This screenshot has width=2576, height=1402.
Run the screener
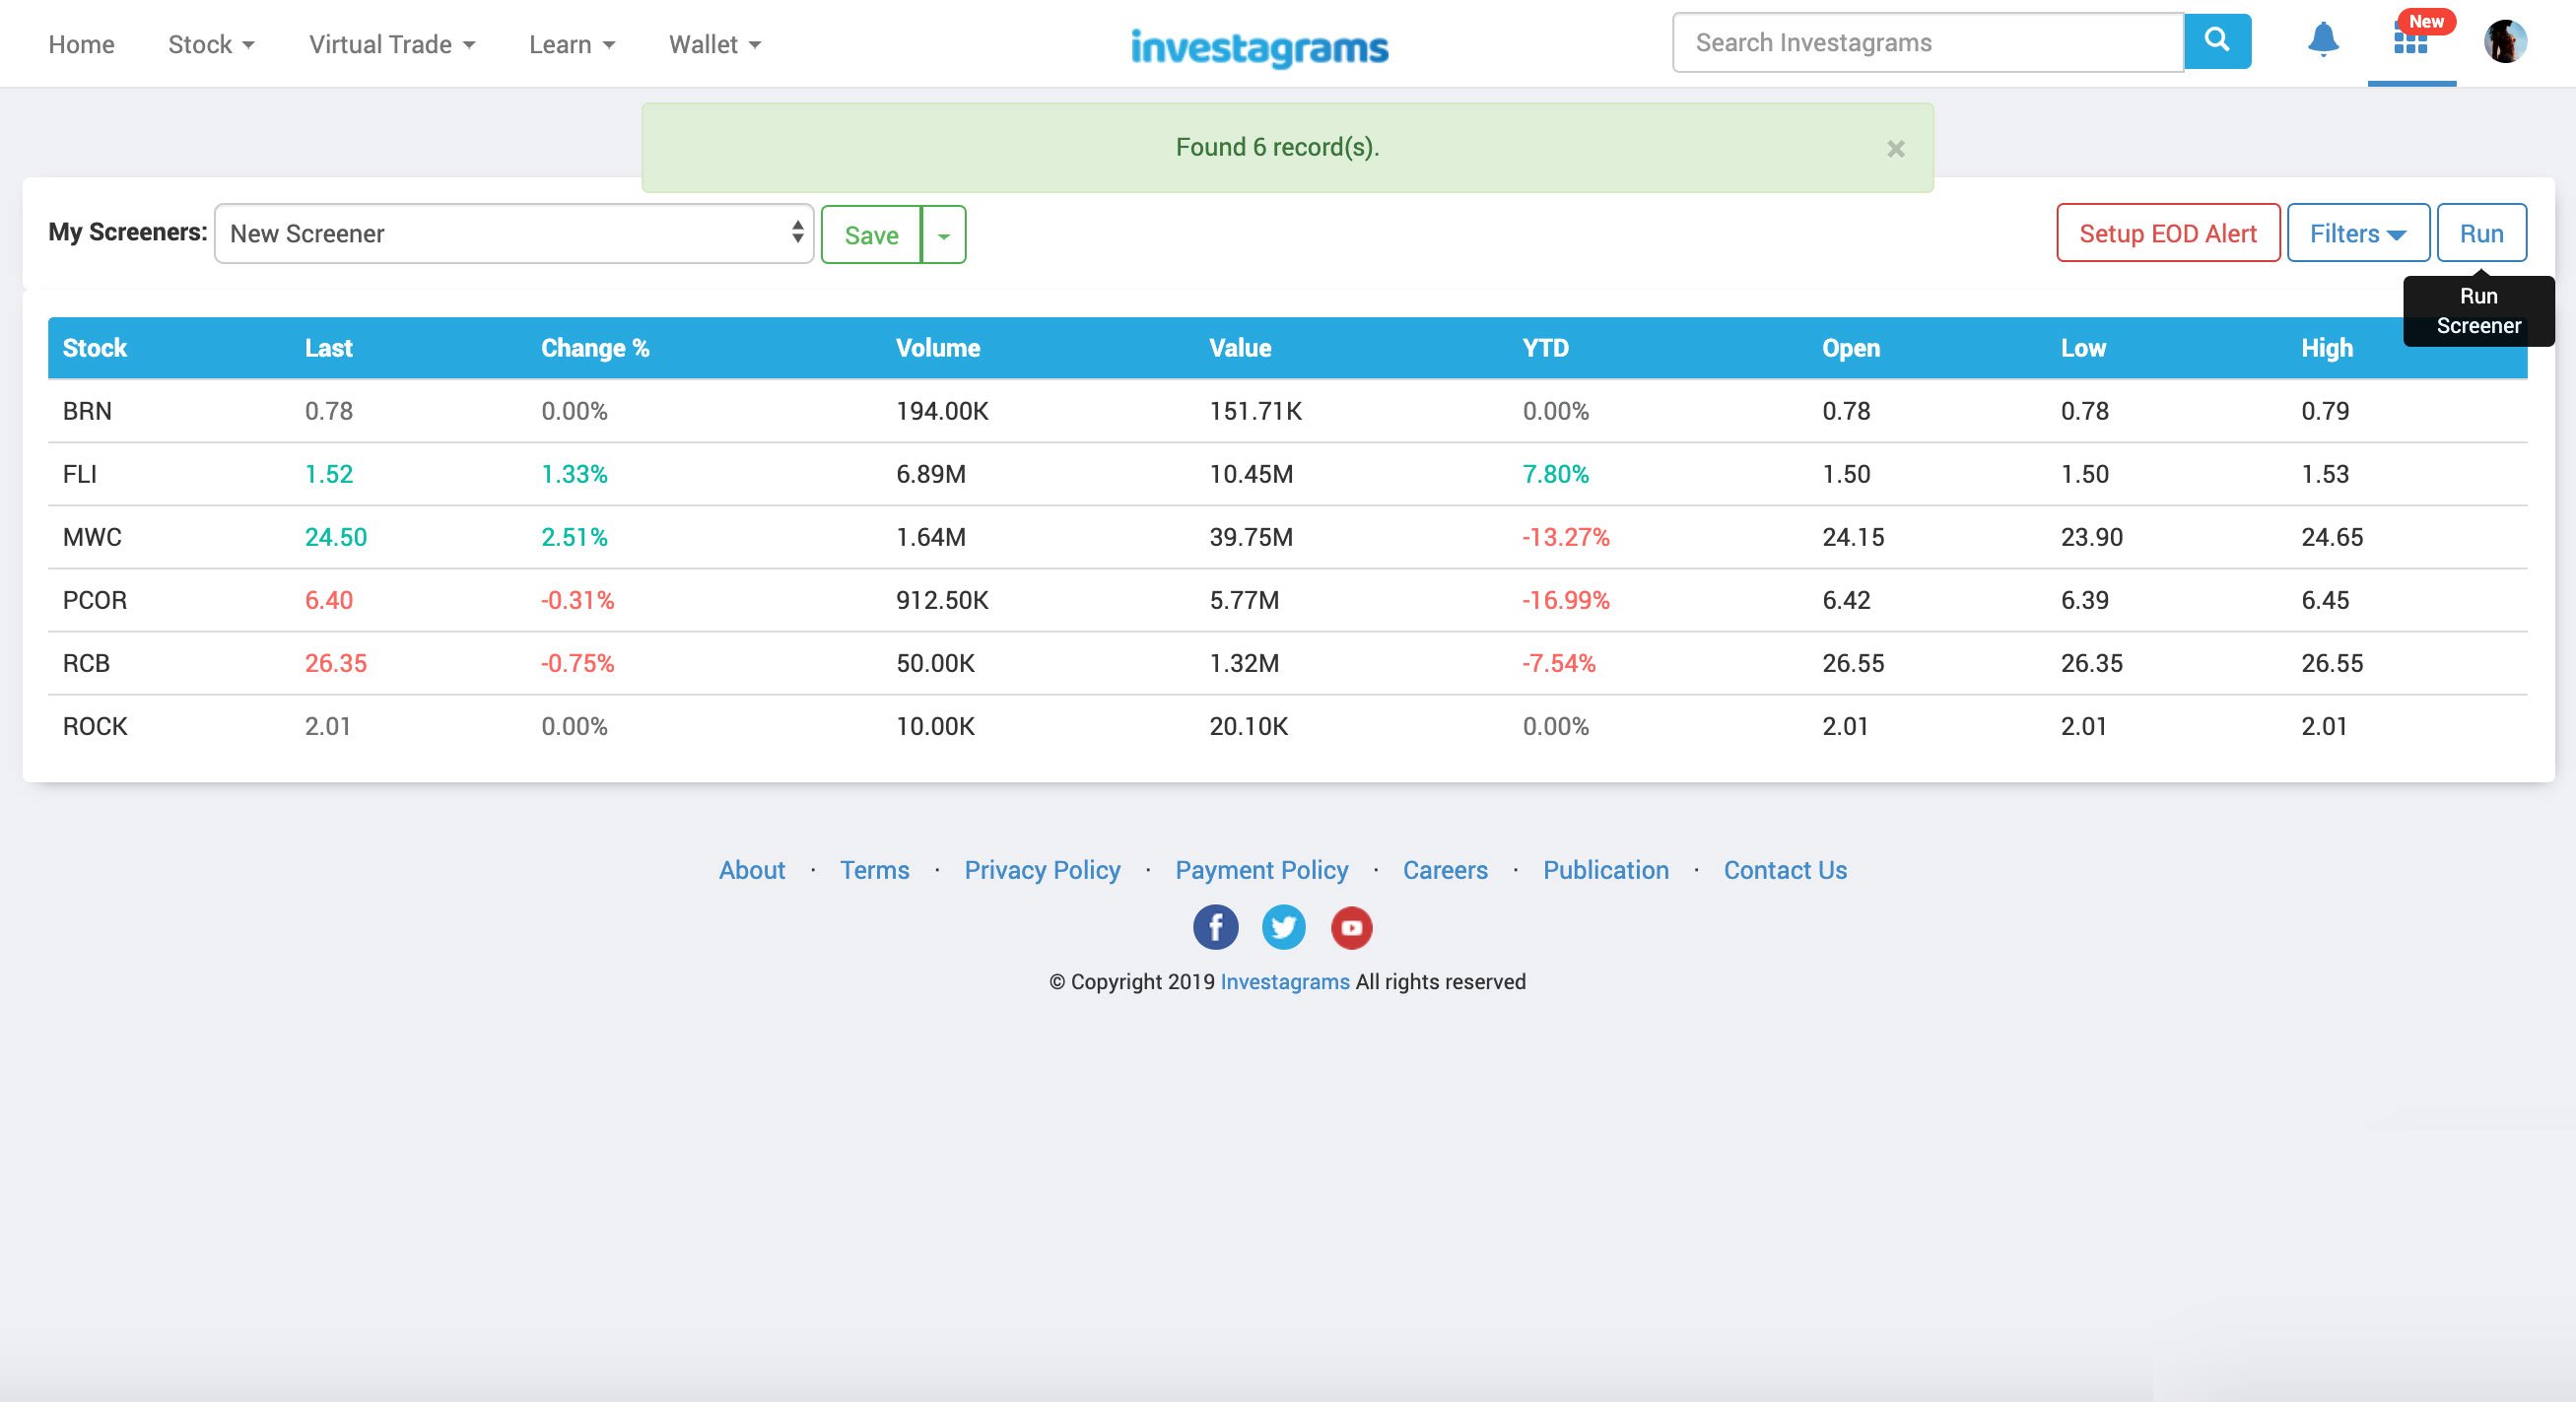click(x=2481, y=233)
